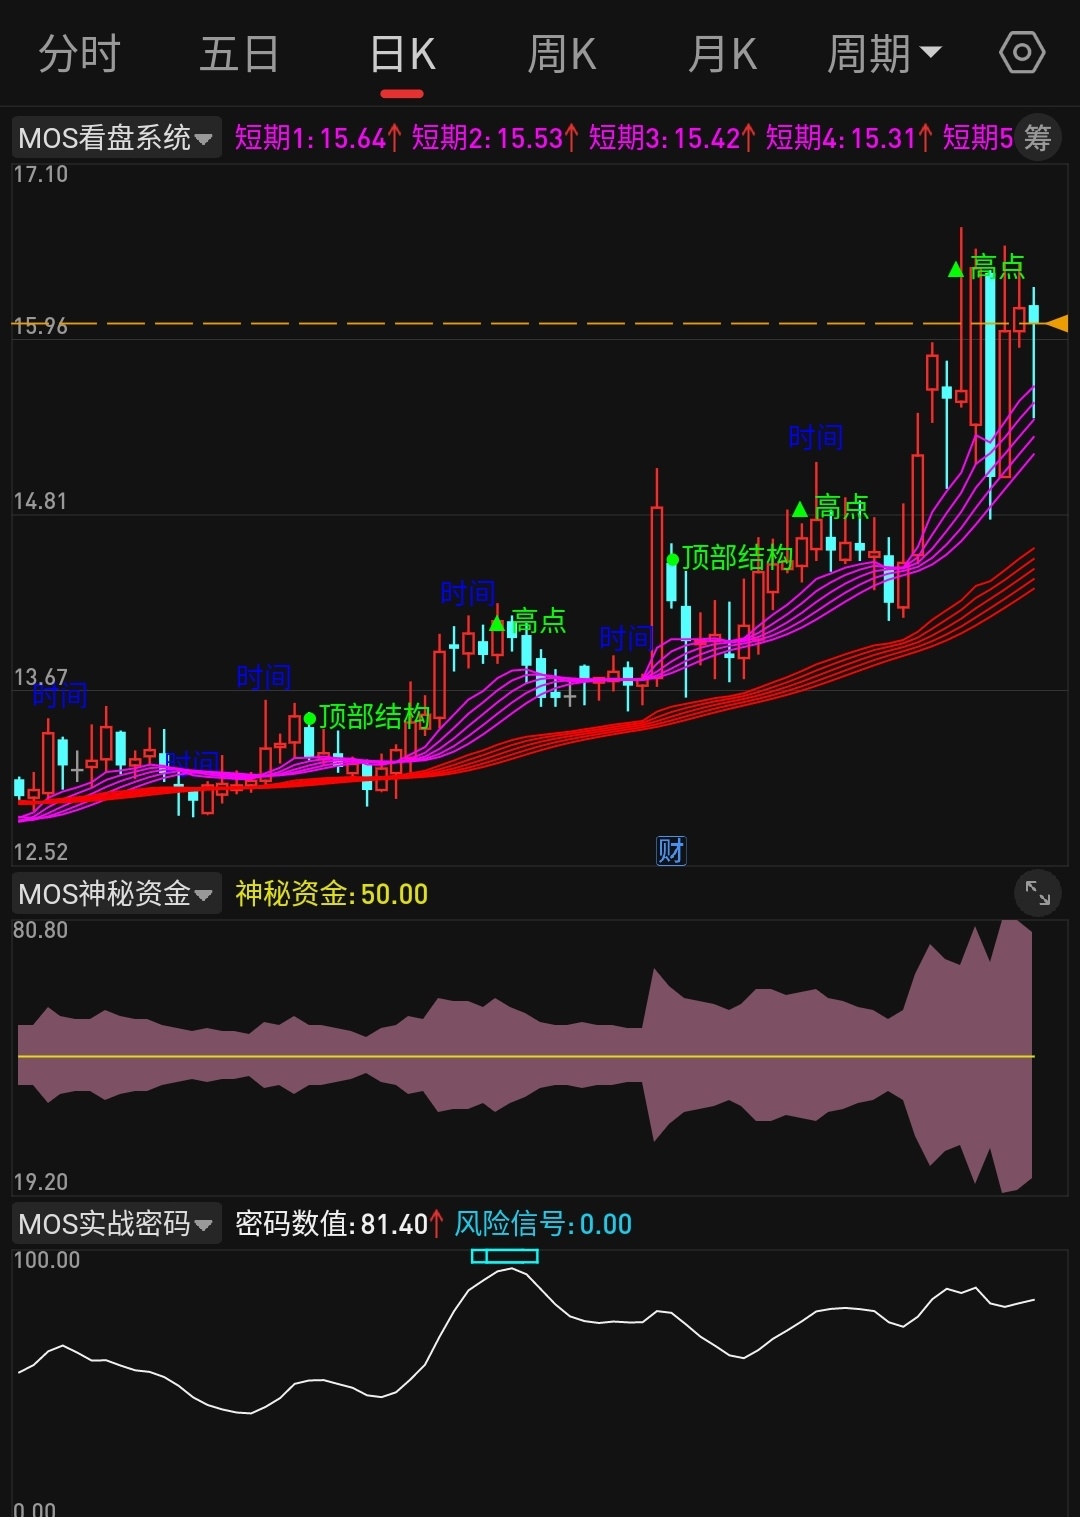Tap the 14.81 price axis label
The image size is (1080, 1517).
coord(40,501)
